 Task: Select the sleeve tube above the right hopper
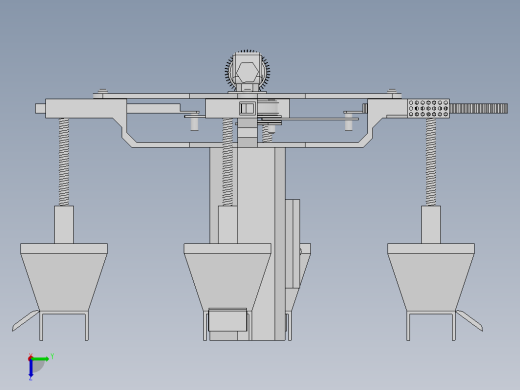click(x=431, y=224)
